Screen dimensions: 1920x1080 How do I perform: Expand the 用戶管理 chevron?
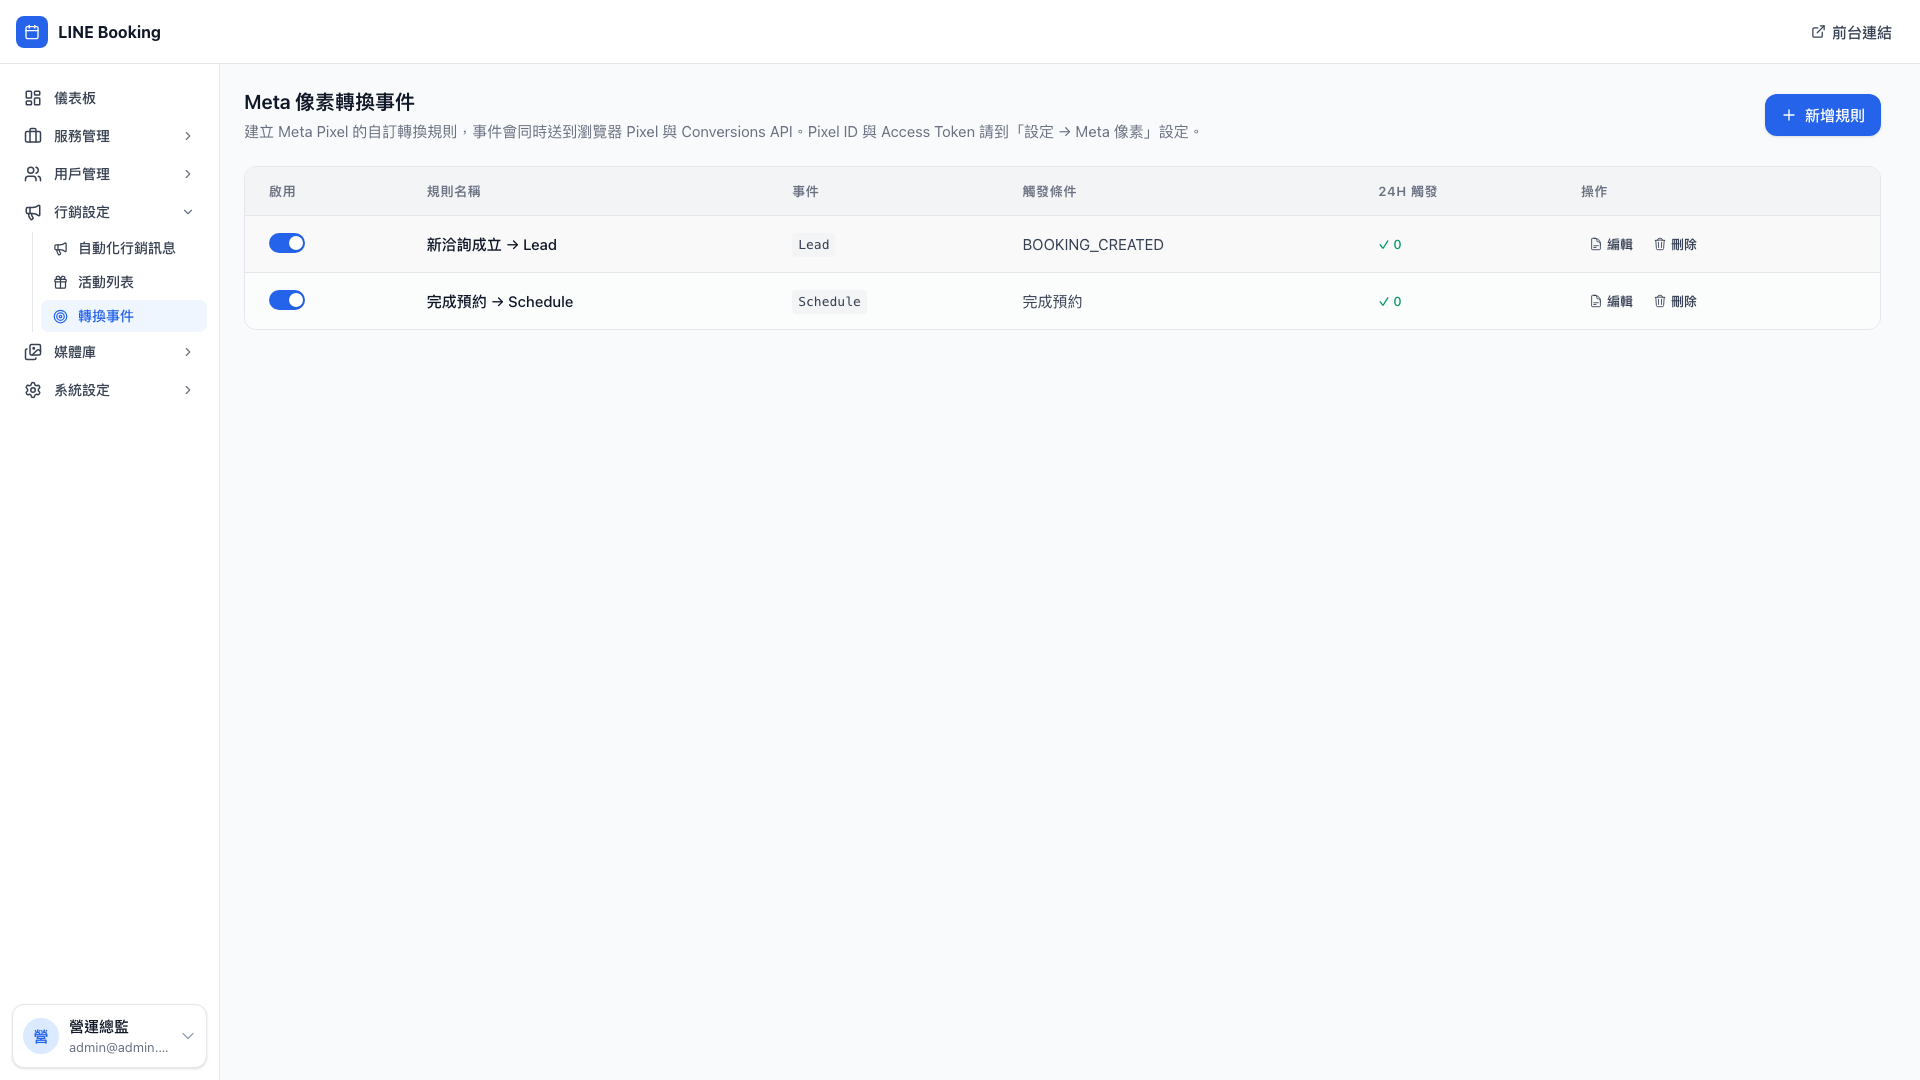coord(188,174)
